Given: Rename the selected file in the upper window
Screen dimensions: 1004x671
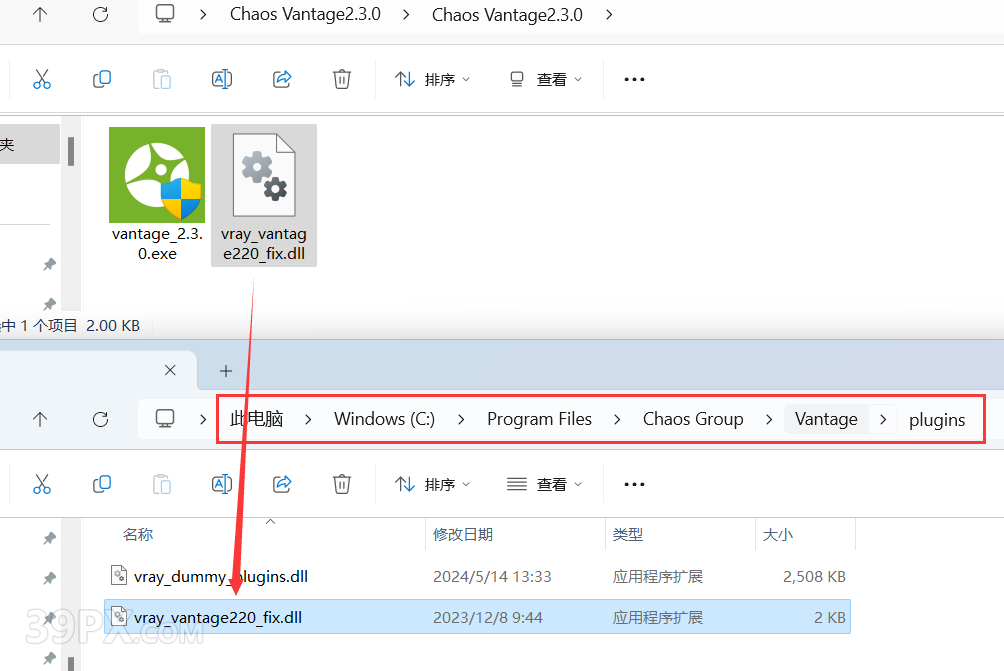Looking at the screenshot, I should coord(222,79).
